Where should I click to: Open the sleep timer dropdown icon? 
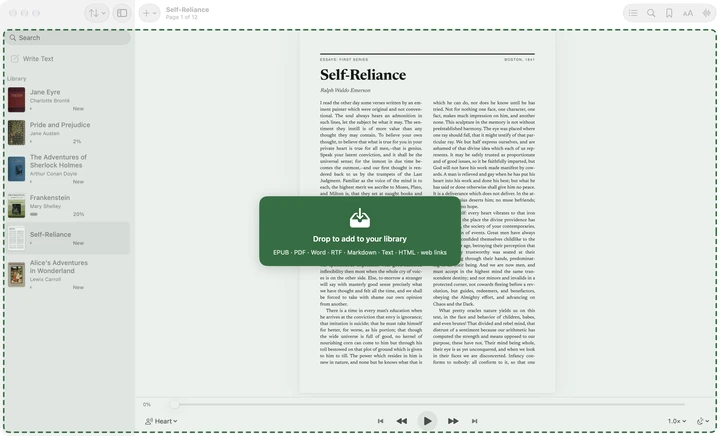pos(703,421)
